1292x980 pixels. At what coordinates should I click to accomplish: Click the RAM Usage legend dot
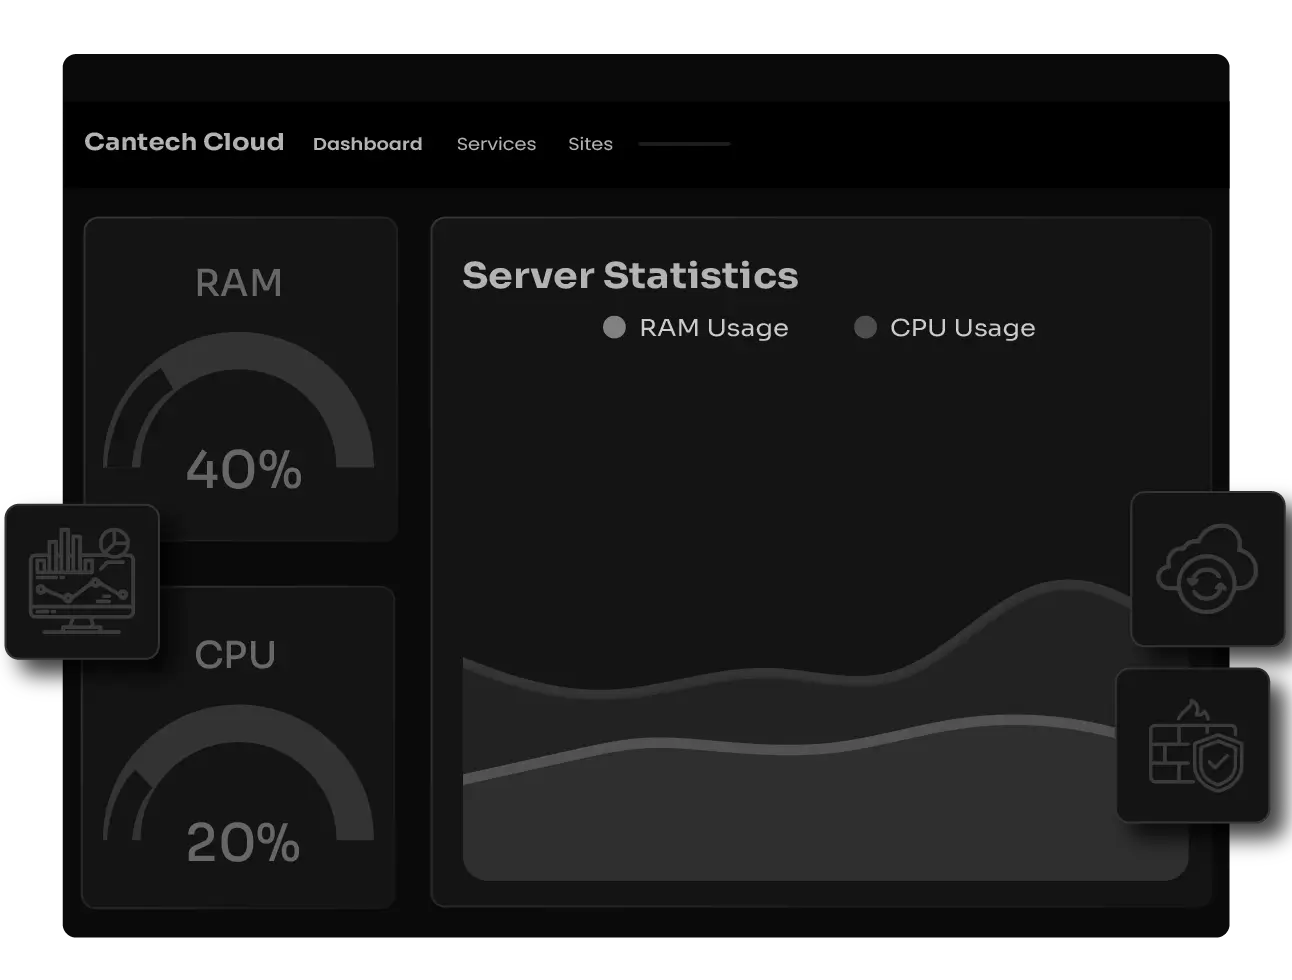coord(614,327)
